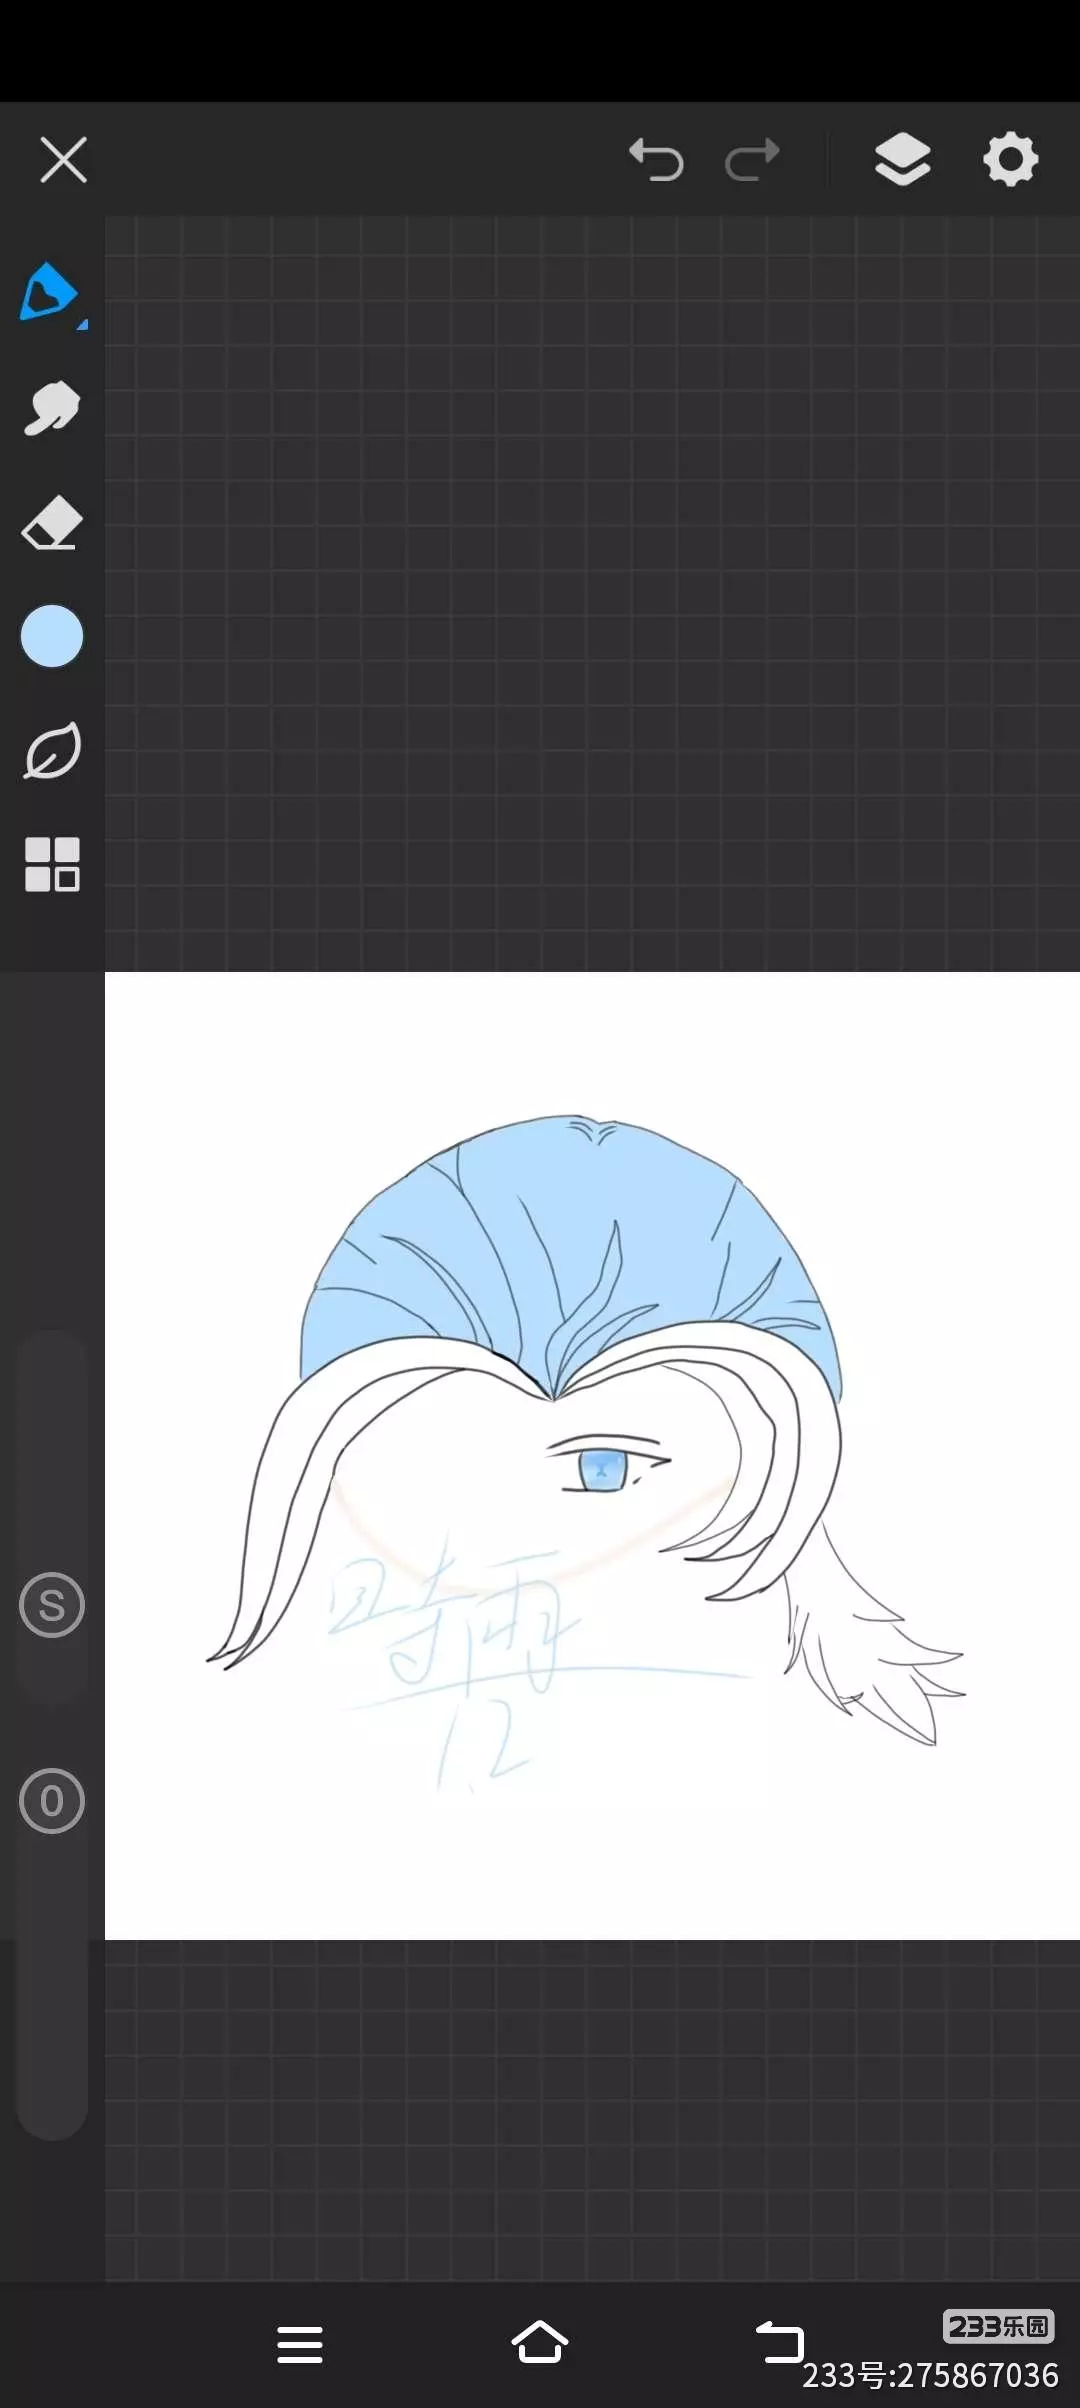Open the leaf shape tool
Viewport: 1080px width, 2408px height.
point(52,751)
